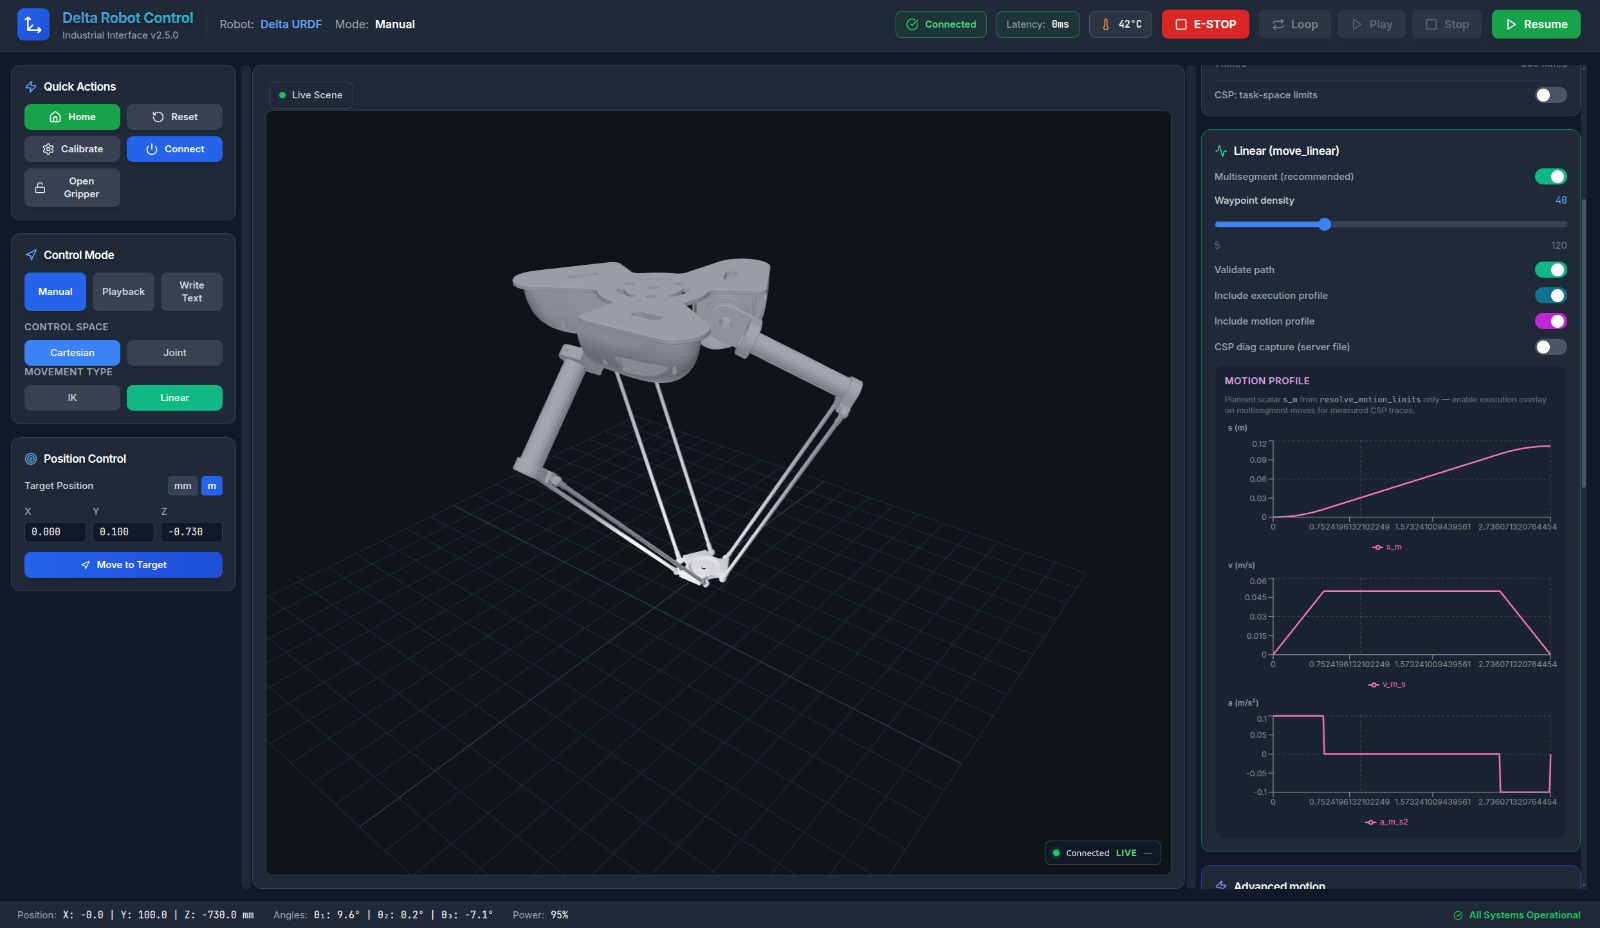The image size is (1600, 928).
Task: Click the All Systems Operational status icon
Action: coord(1458,915)
